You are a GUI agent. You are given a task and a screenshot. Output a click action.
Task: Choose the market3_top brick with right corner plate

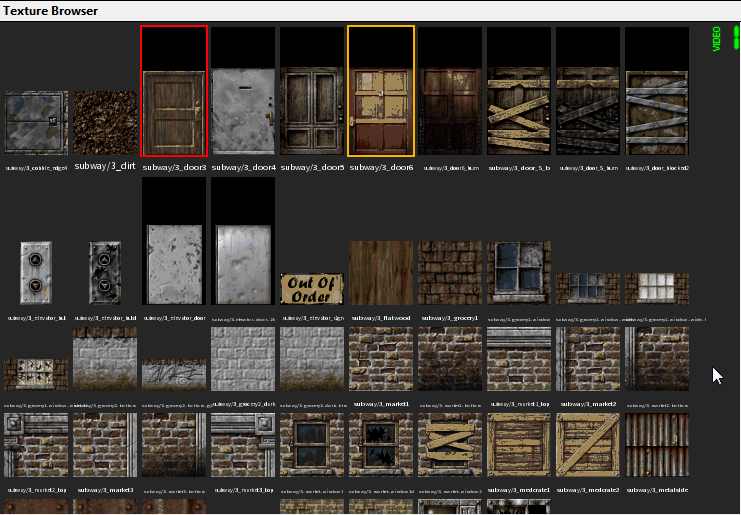point(243,445)
